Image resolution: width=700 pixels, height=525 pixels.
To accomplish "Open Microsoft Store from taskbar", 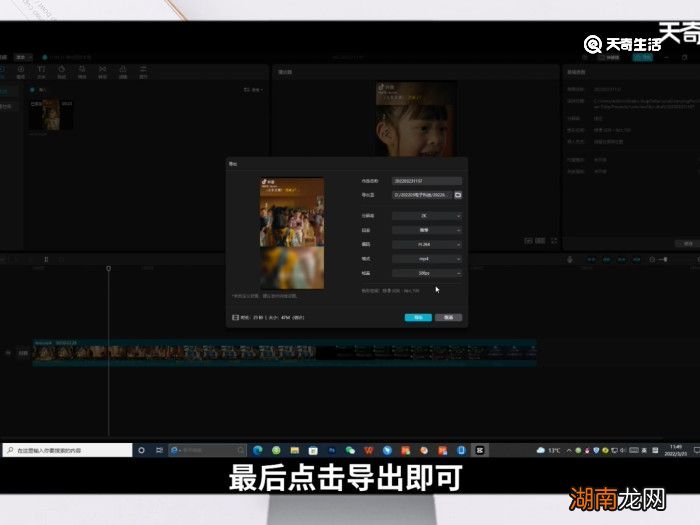I will [313, 450].
